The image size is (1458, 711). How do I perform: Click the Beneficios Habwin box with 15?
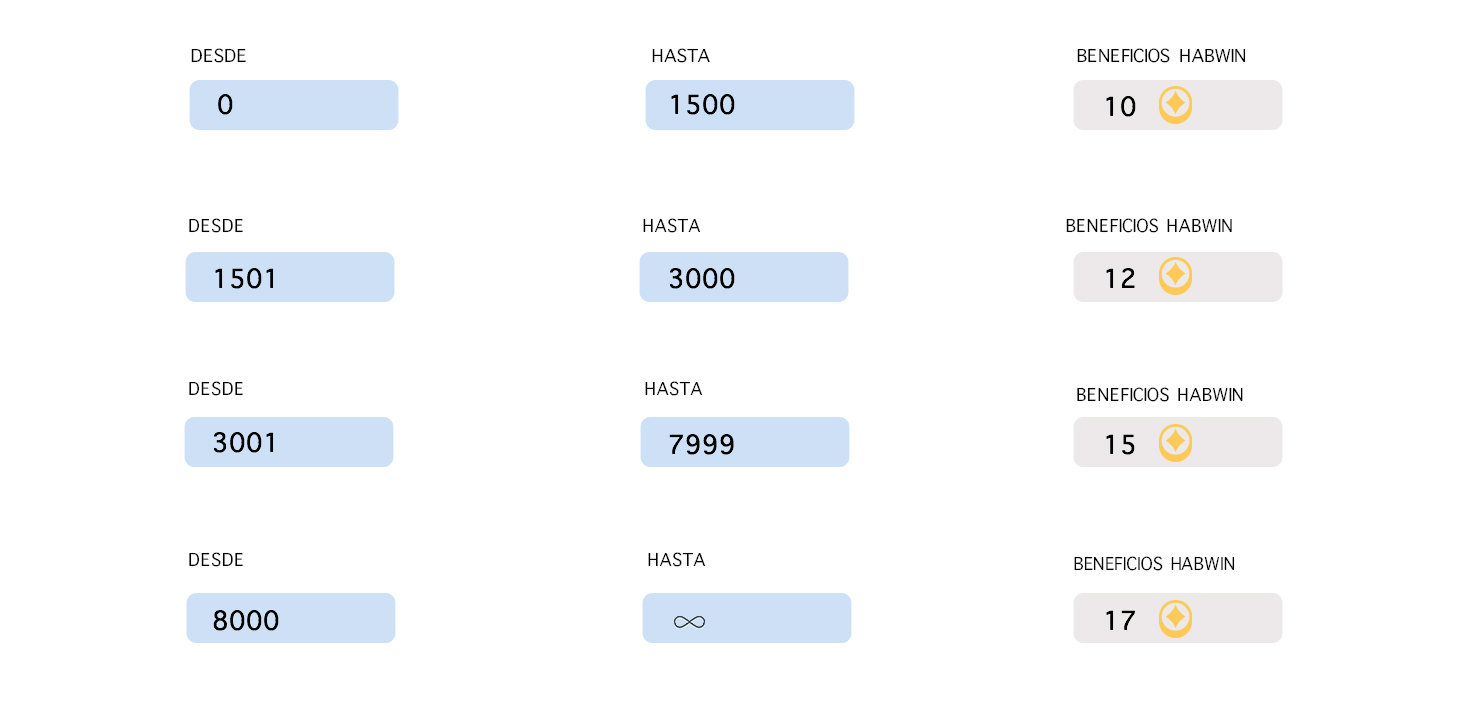point(1178,442)
